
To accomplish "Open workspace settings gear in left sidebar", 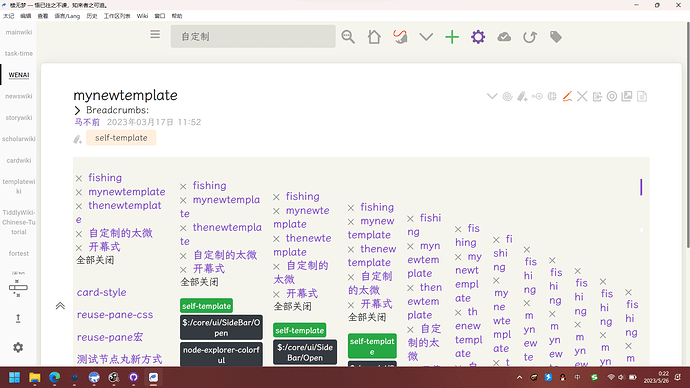I will pyautogui.click(x=18, y=348).
